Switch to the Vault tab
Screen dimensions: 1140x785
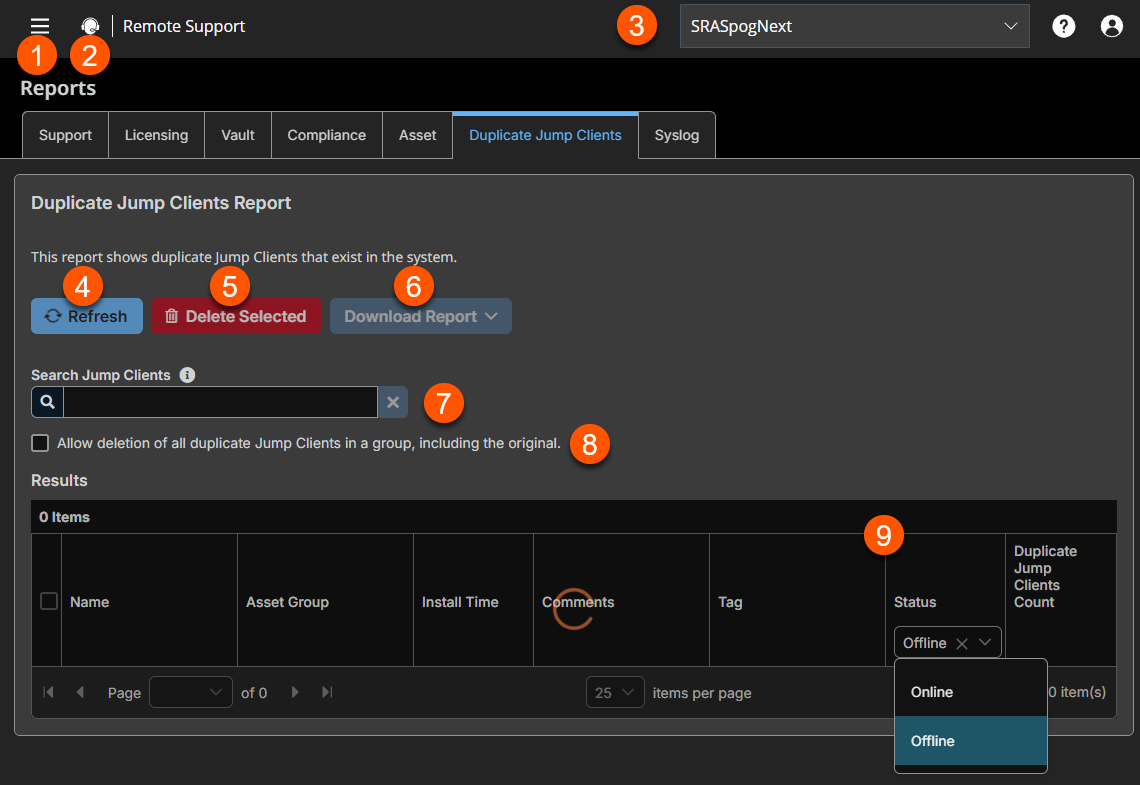(238, 135)
